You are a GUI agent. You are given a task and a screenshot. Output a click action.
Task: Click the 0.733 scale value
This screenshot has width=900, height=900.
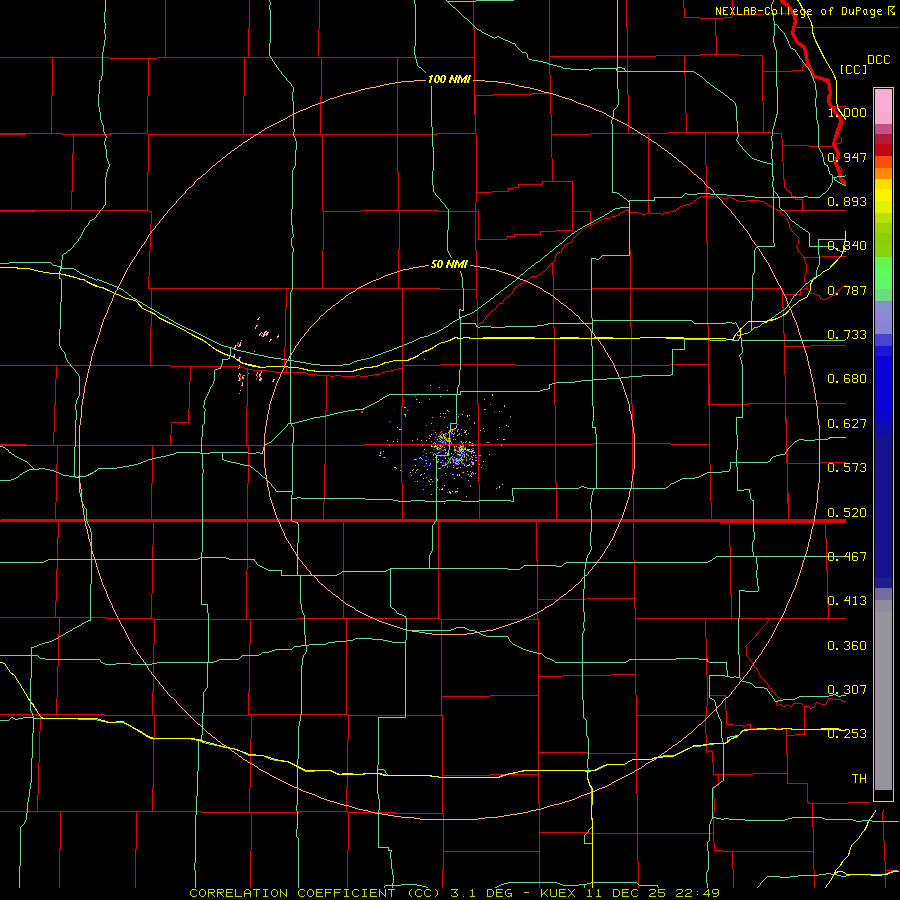click(847, 335)
